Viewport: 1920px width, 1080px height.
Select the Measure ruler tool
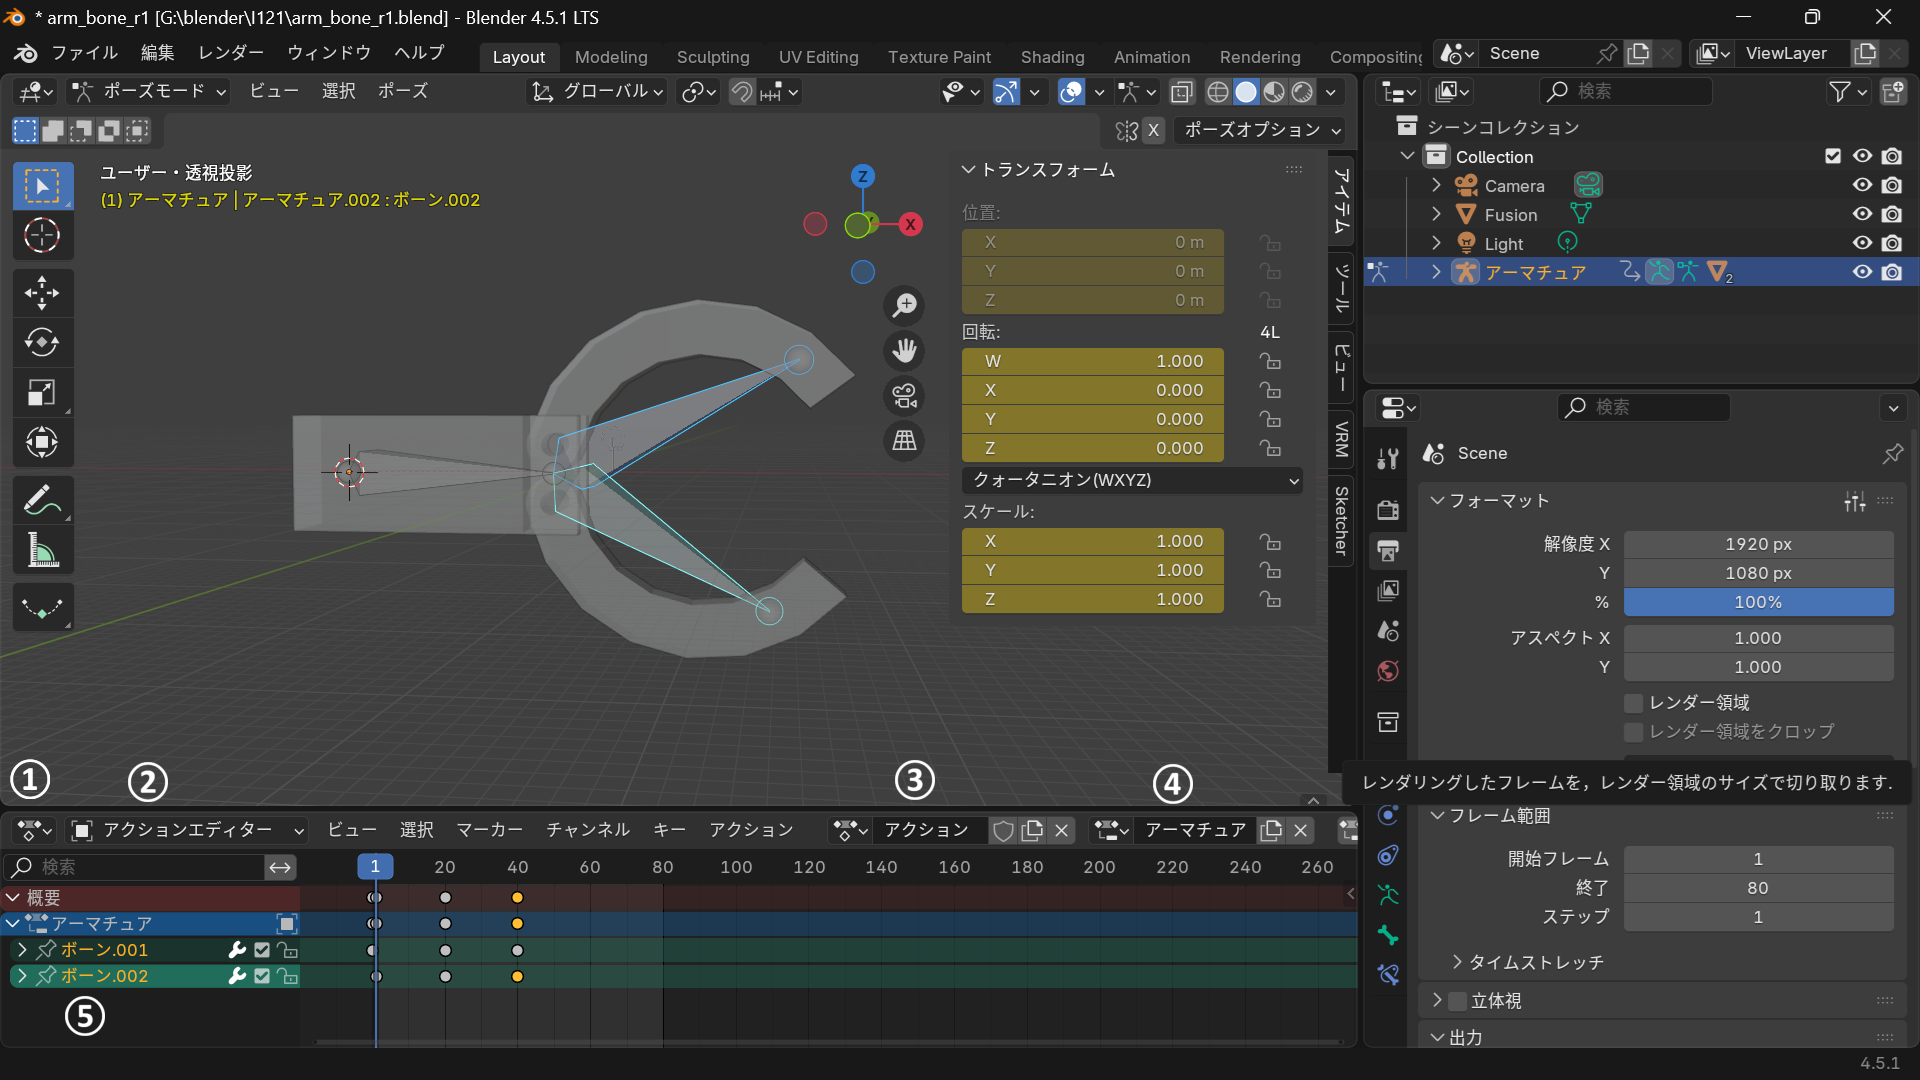42,550
